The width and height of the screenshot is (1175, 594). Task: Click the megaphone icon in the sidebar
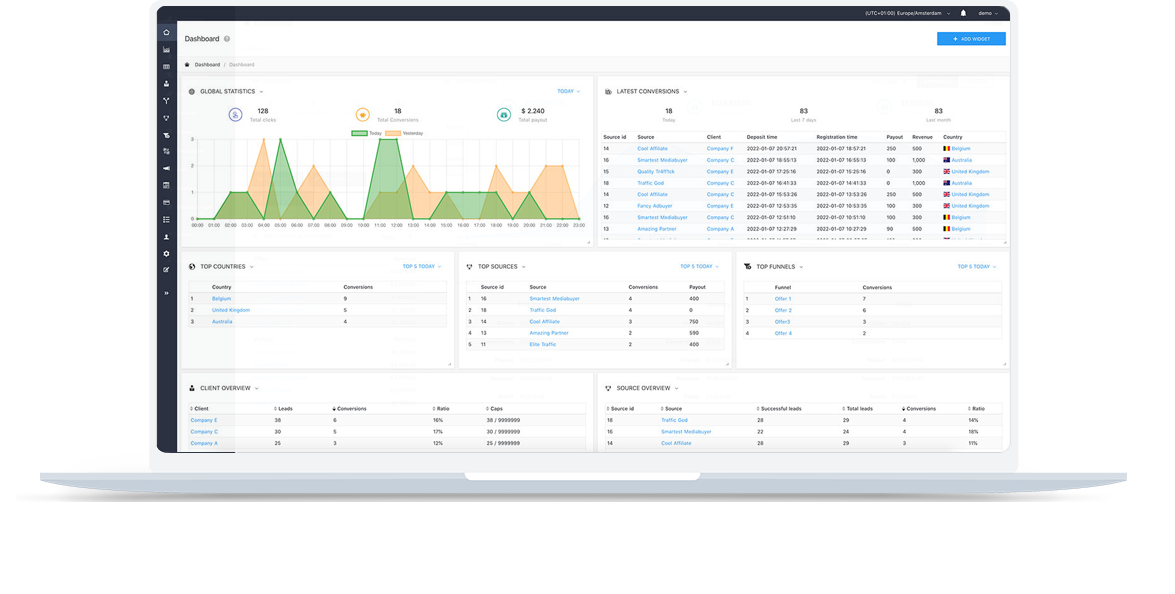tap(166, 168)
